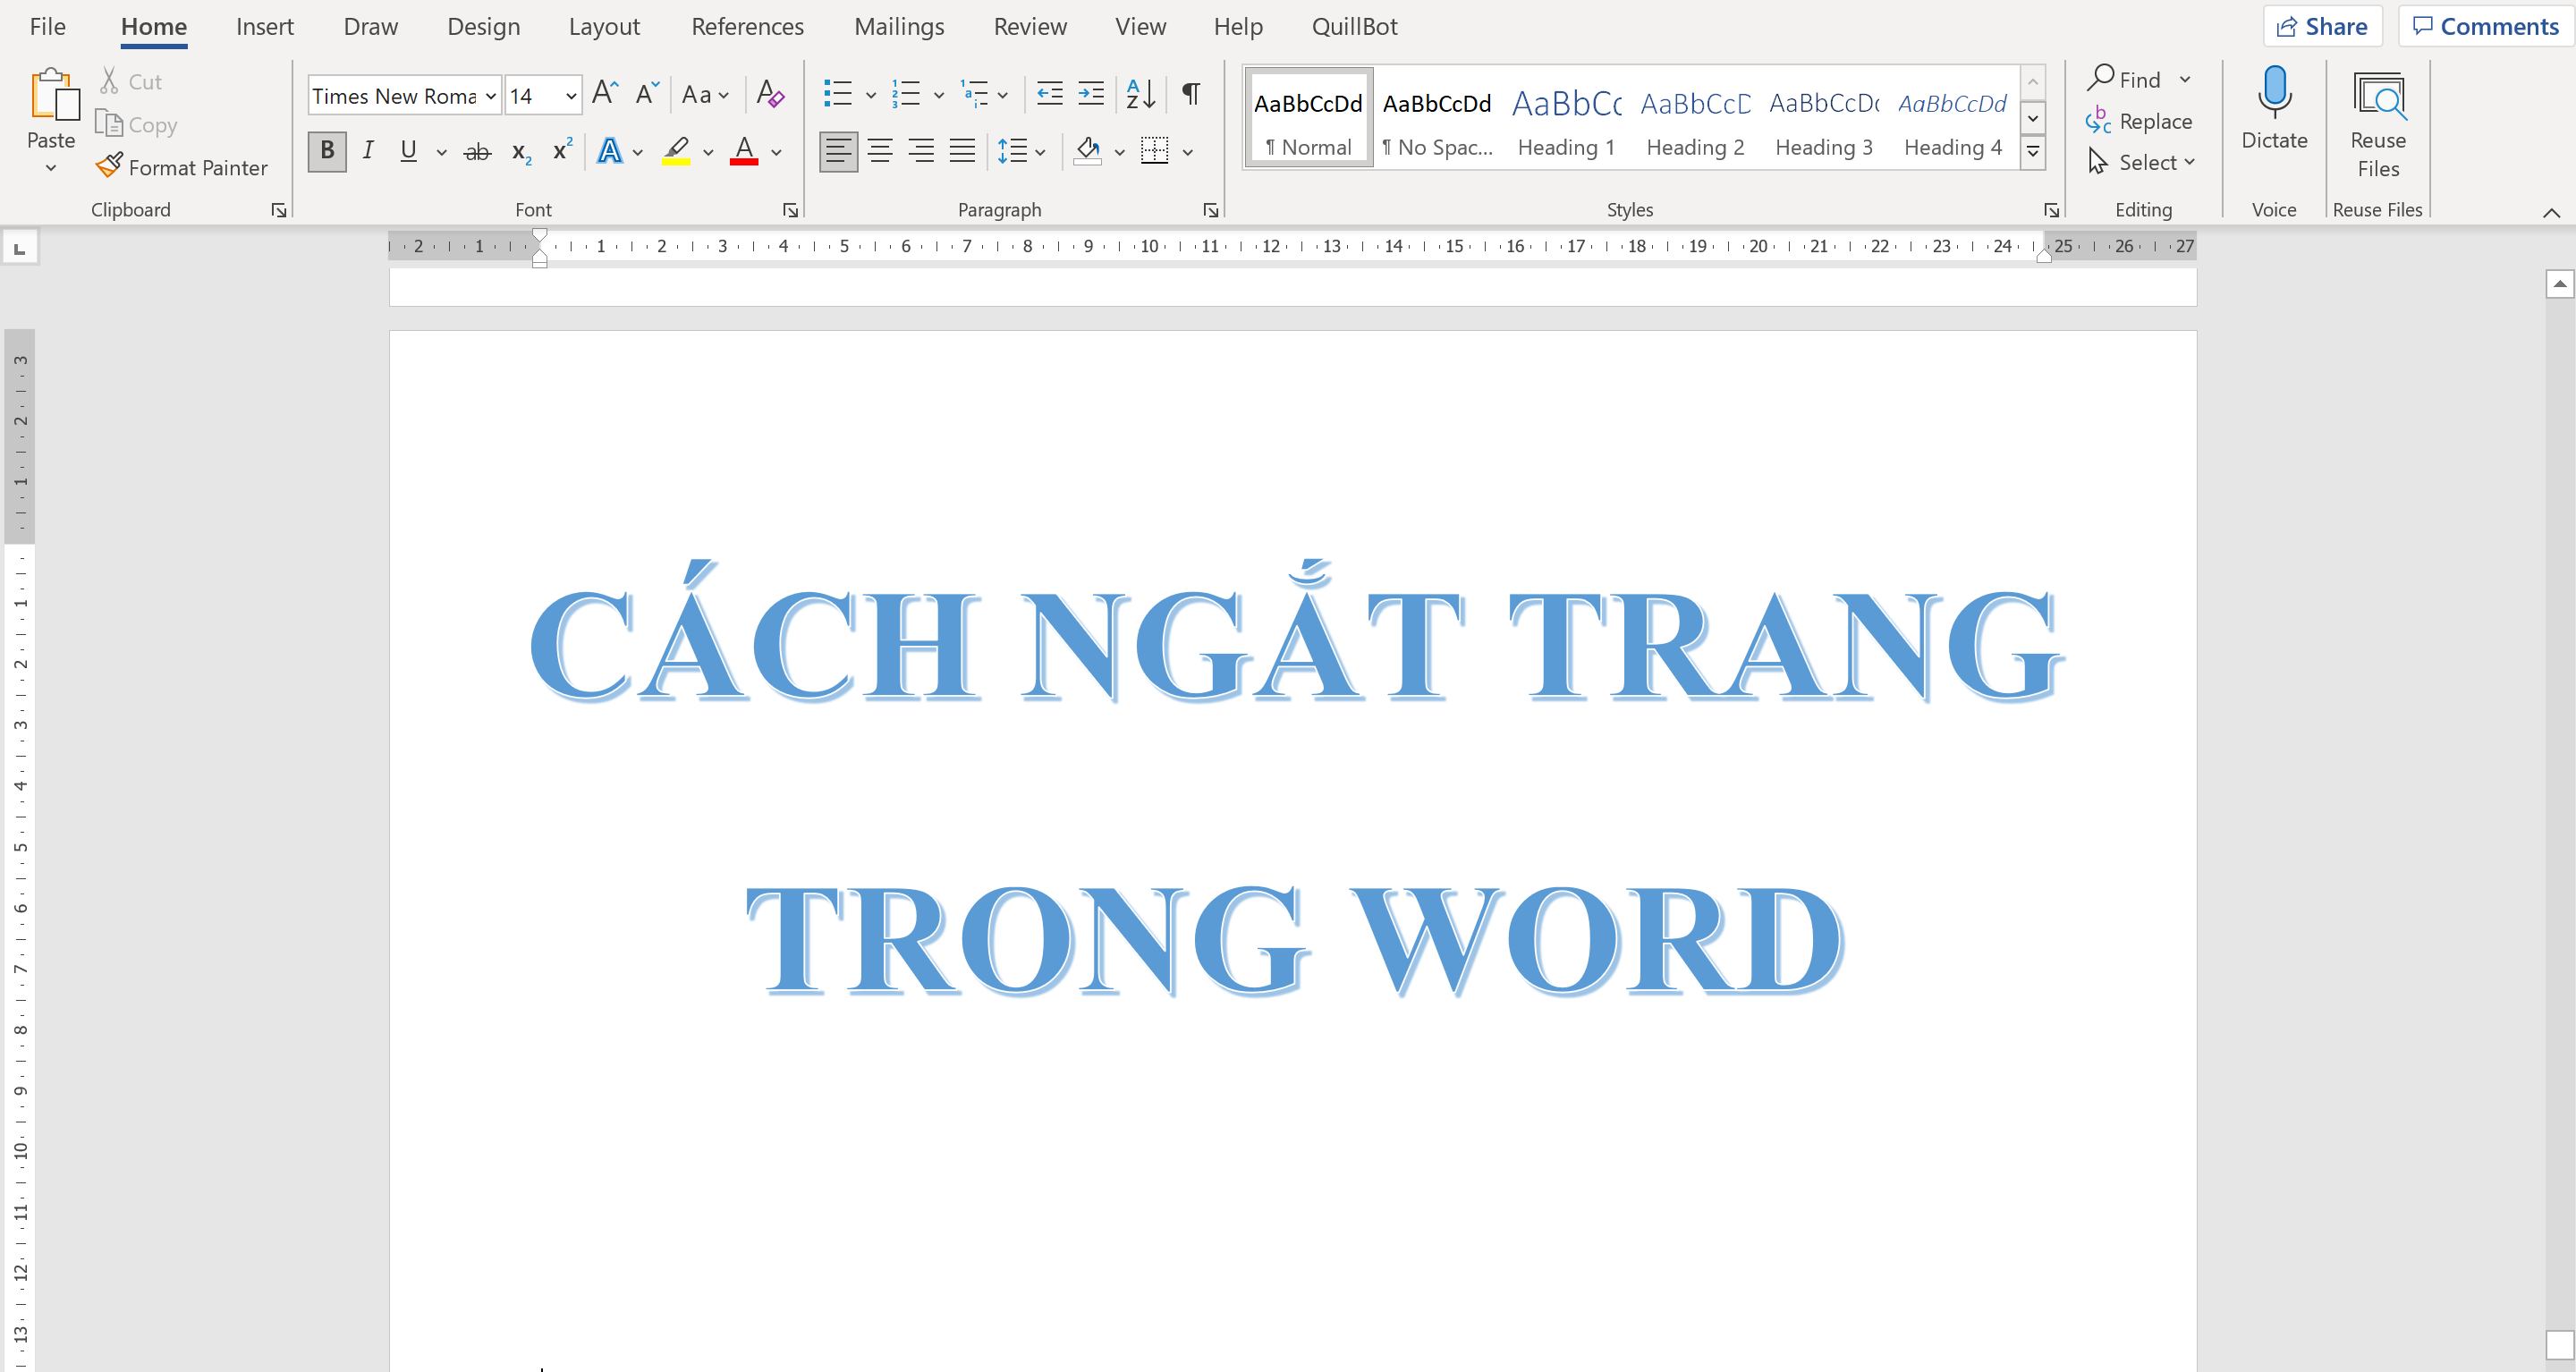Toggle Underline on selected text
2576x1372 pixels.
coord(408,151)
